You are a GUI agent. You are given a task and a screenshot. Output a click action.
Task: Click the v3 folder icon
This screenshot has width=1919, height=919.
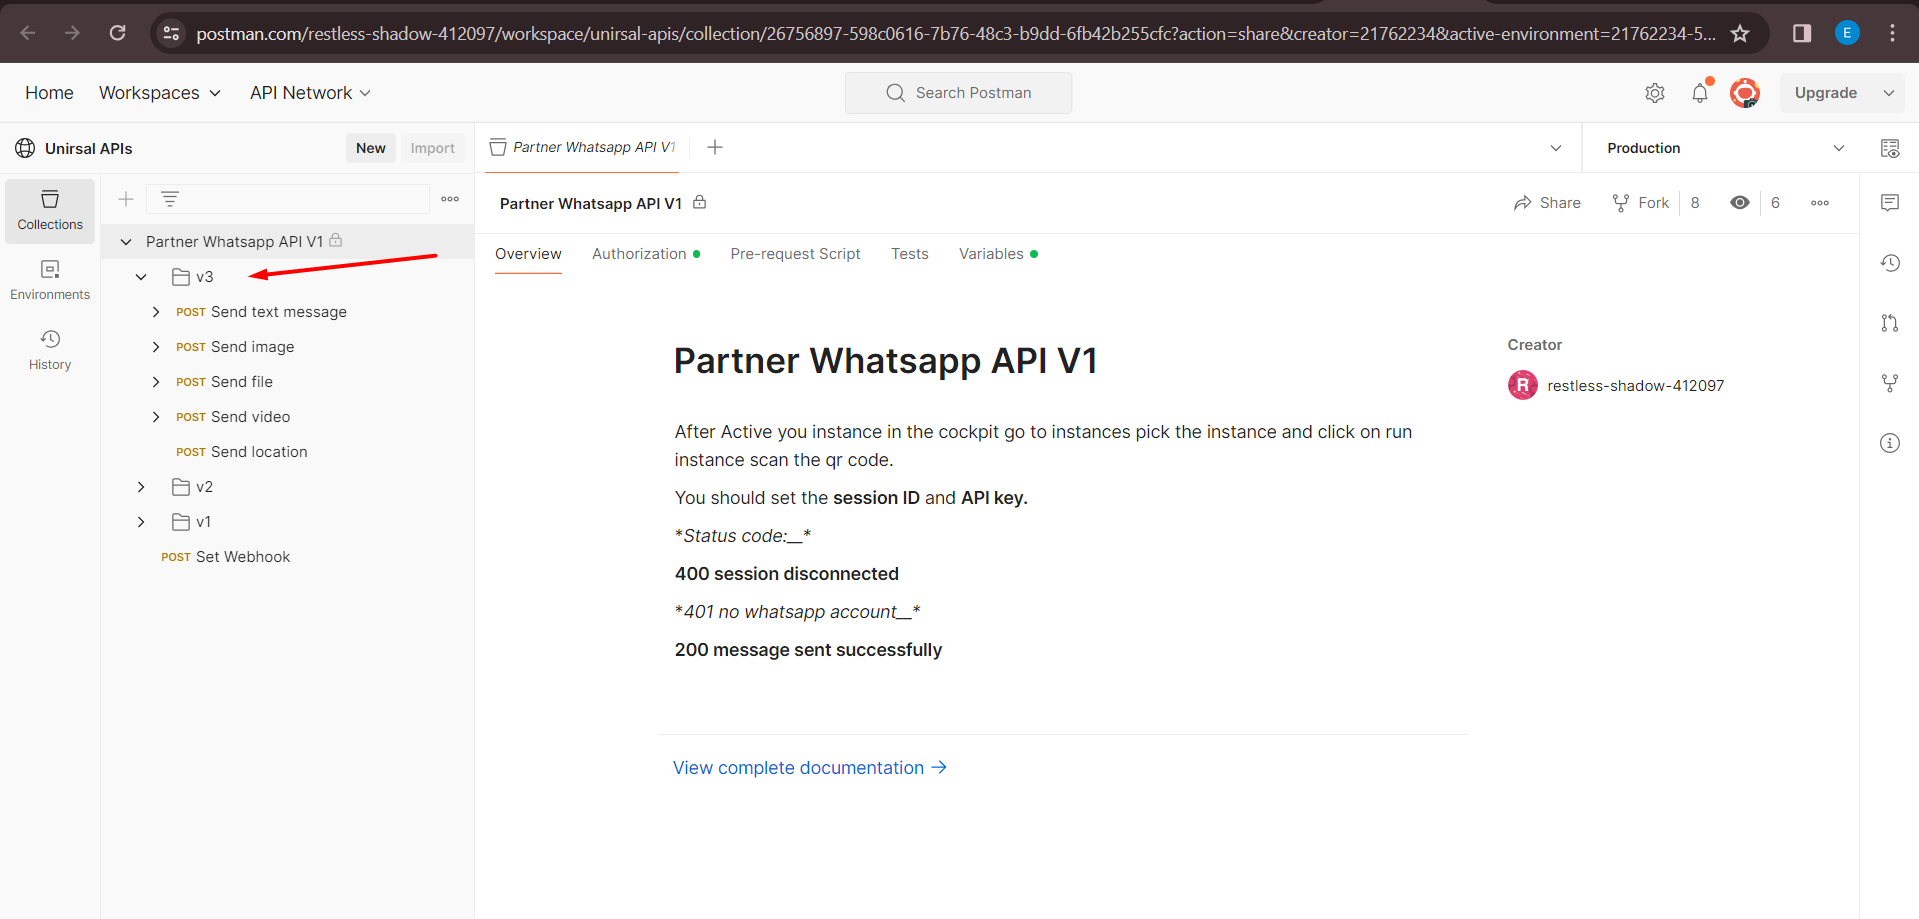click(181, 277)
